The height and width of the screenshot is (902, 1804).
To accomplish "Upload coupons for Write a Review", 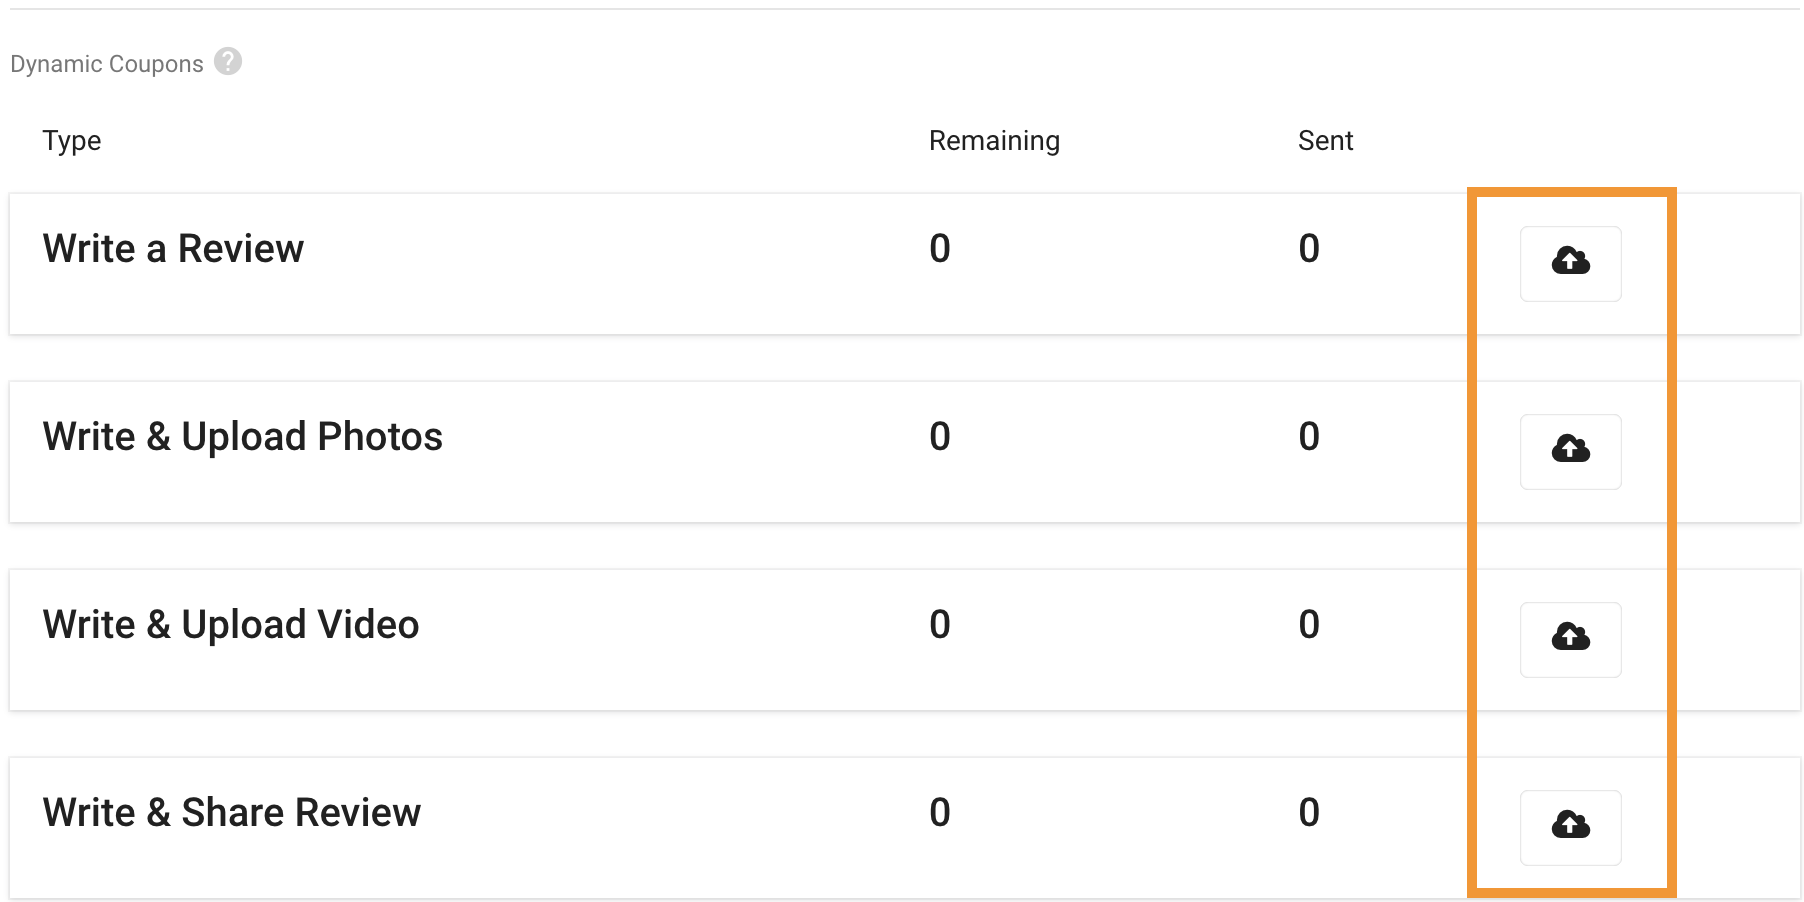I will pyautogui.click(x=1570, y=263).
